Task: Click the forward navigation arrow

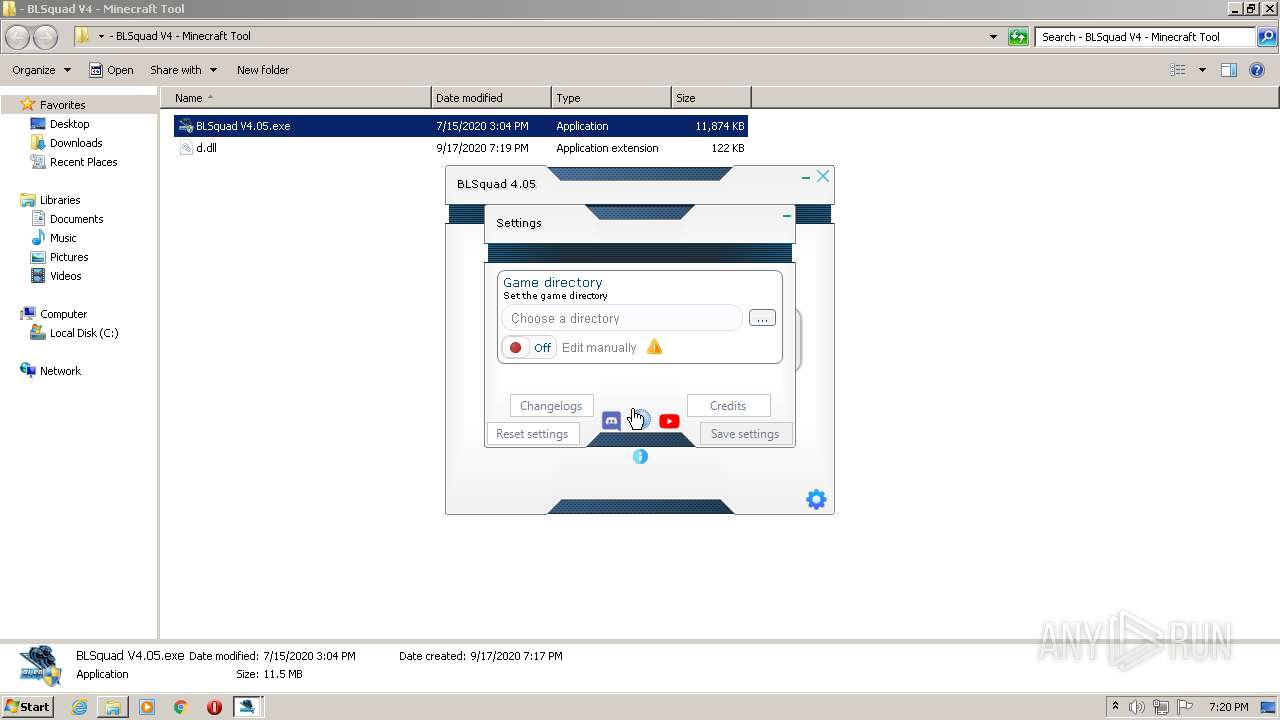Action: pyautogui.click(x=46, y=37)
